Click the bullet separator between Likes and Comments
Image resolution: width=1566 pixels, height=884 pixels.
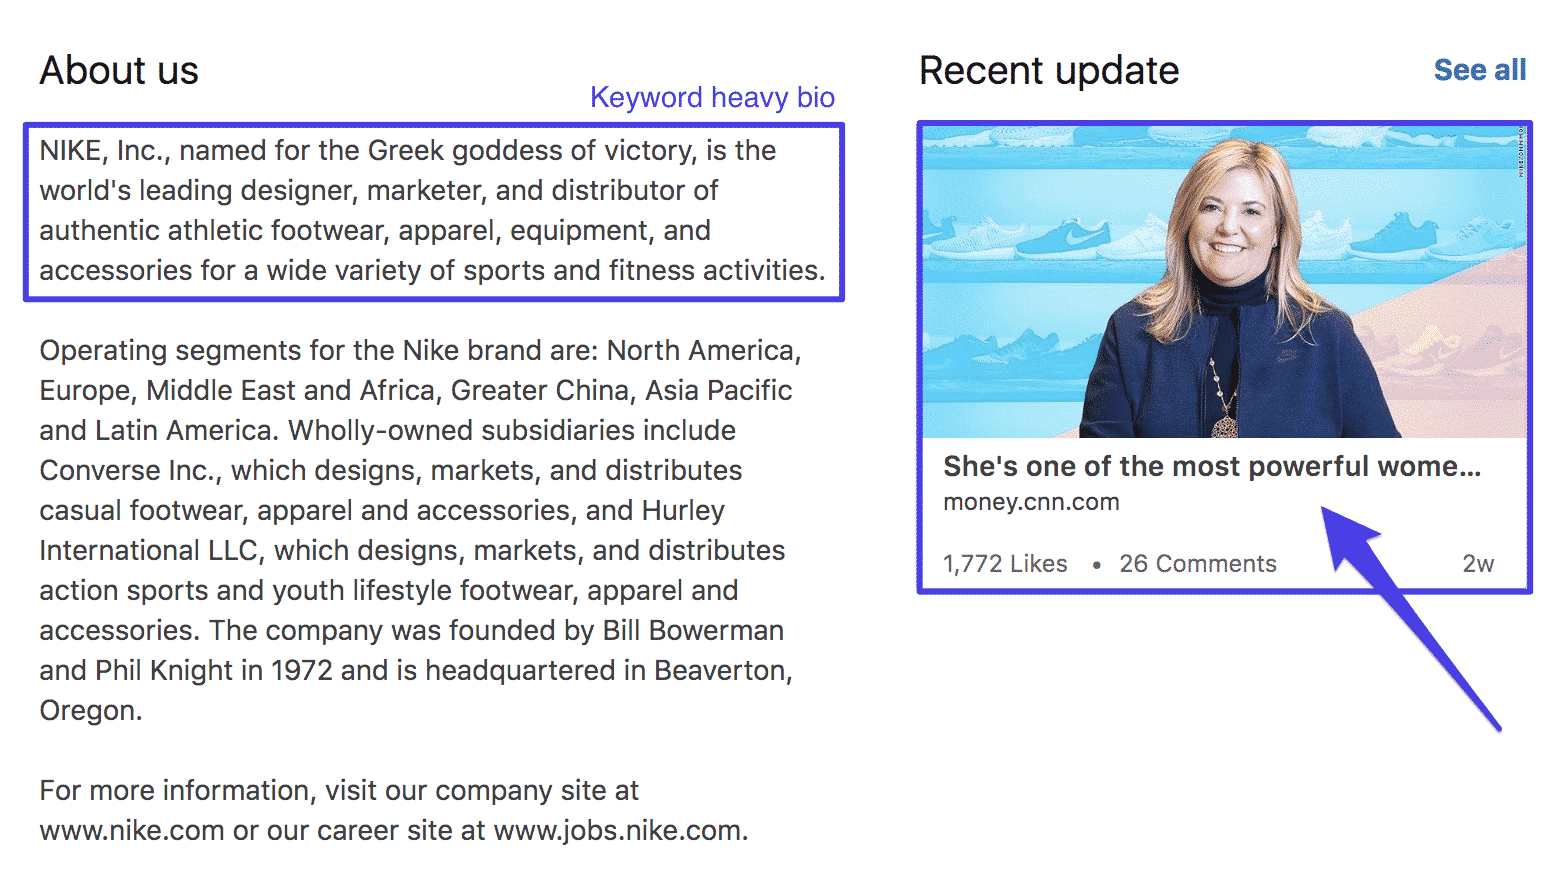point(1097,564)
